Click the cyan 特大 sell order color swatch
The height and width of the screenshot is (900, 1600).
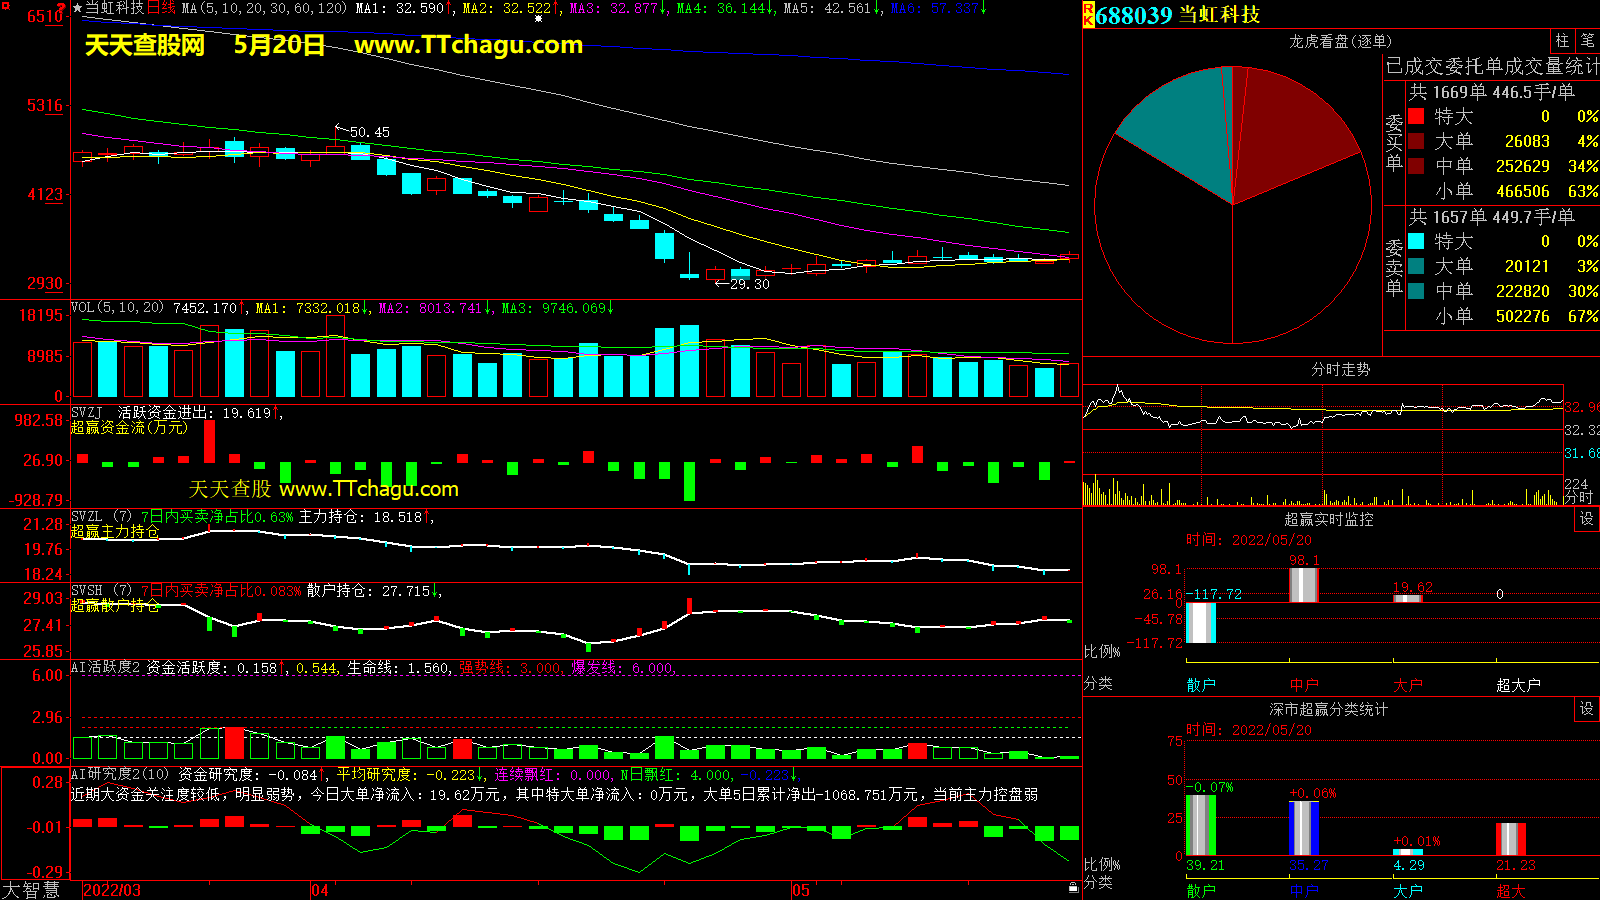pyautogui.click(x=1416, y=241)
